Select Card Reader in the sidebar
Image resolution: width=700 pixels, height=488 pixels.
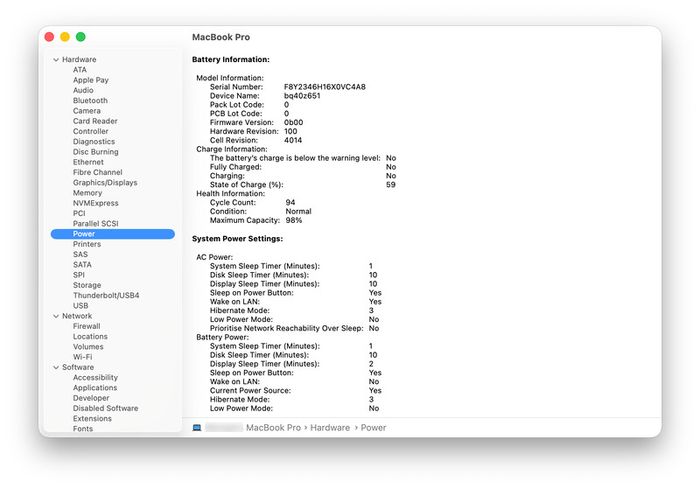(95, 121)
